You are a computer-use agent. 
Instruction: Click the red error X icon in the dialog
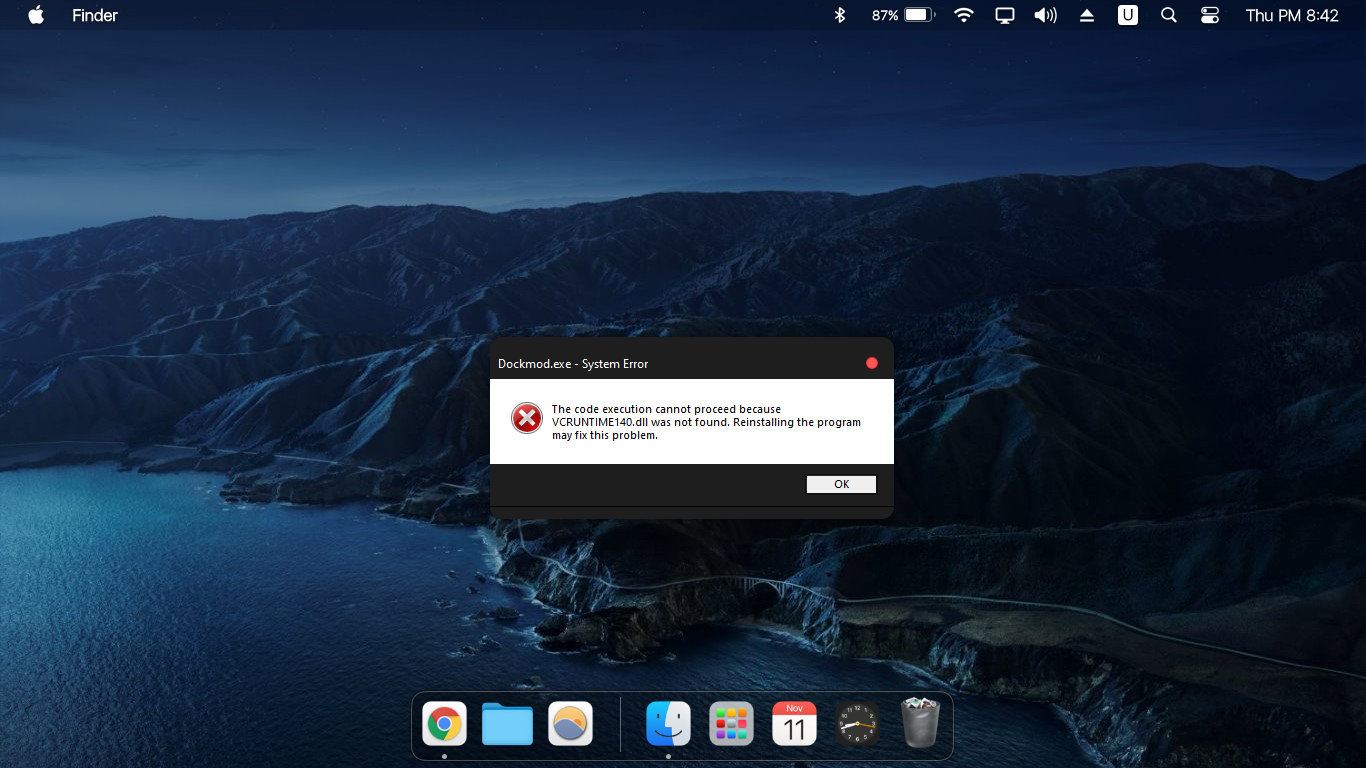[x=526, y=418]
